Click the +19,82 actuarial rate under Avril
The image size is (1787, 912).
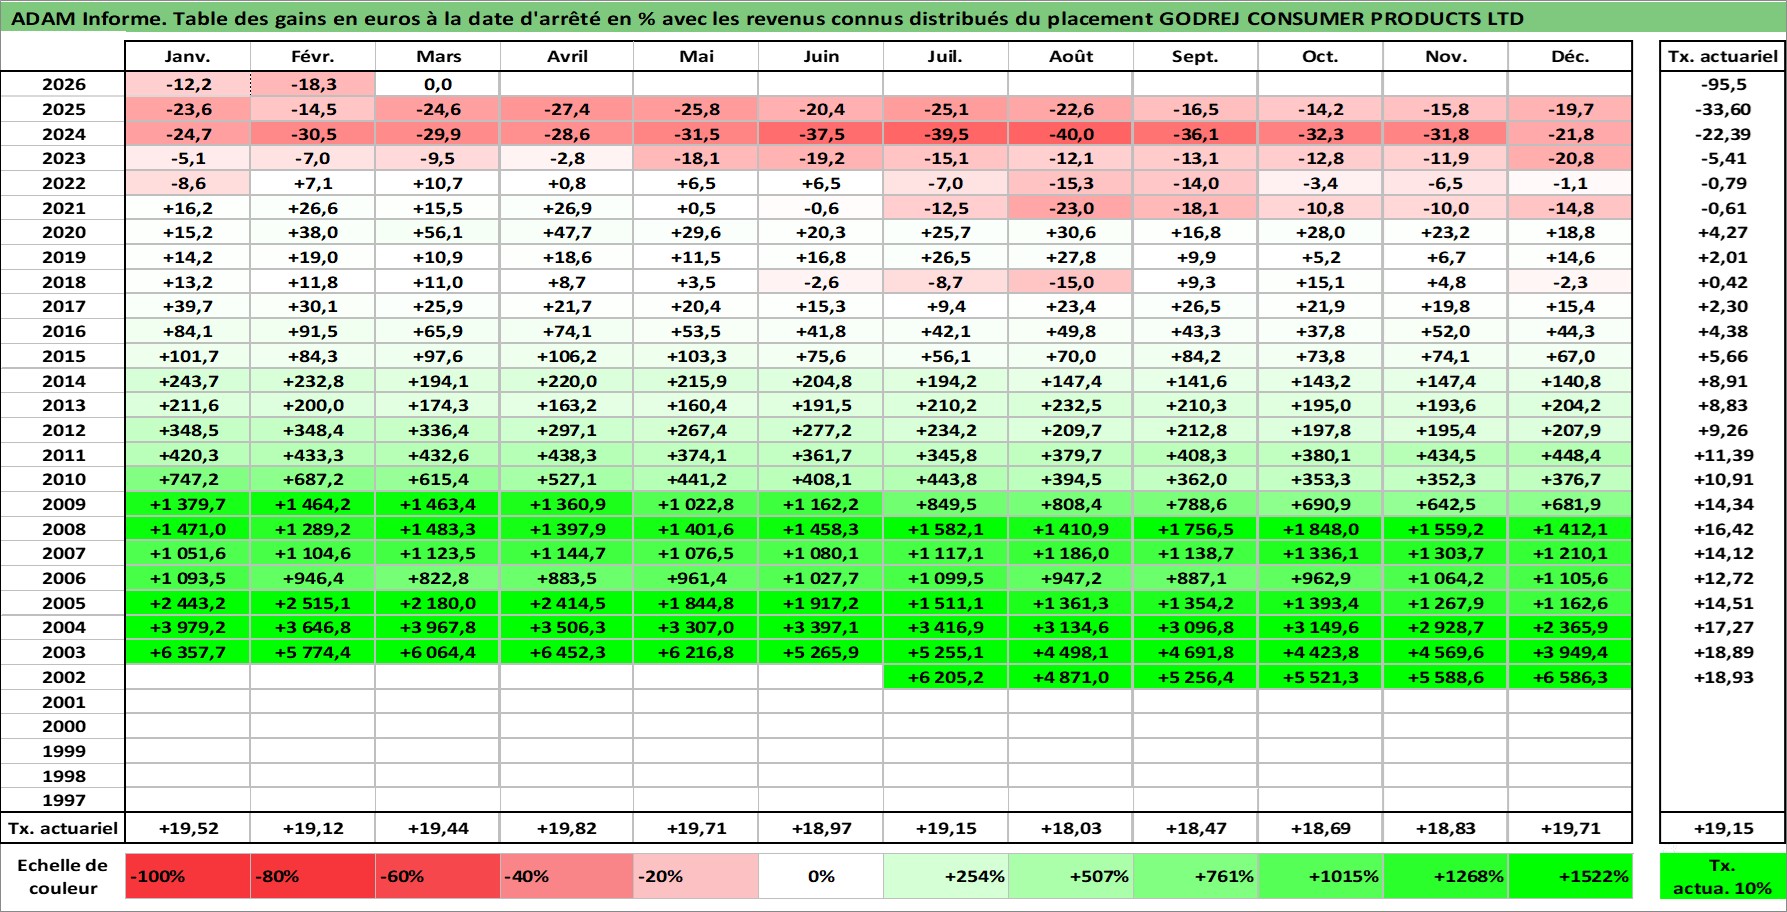[x=567, y=828]
